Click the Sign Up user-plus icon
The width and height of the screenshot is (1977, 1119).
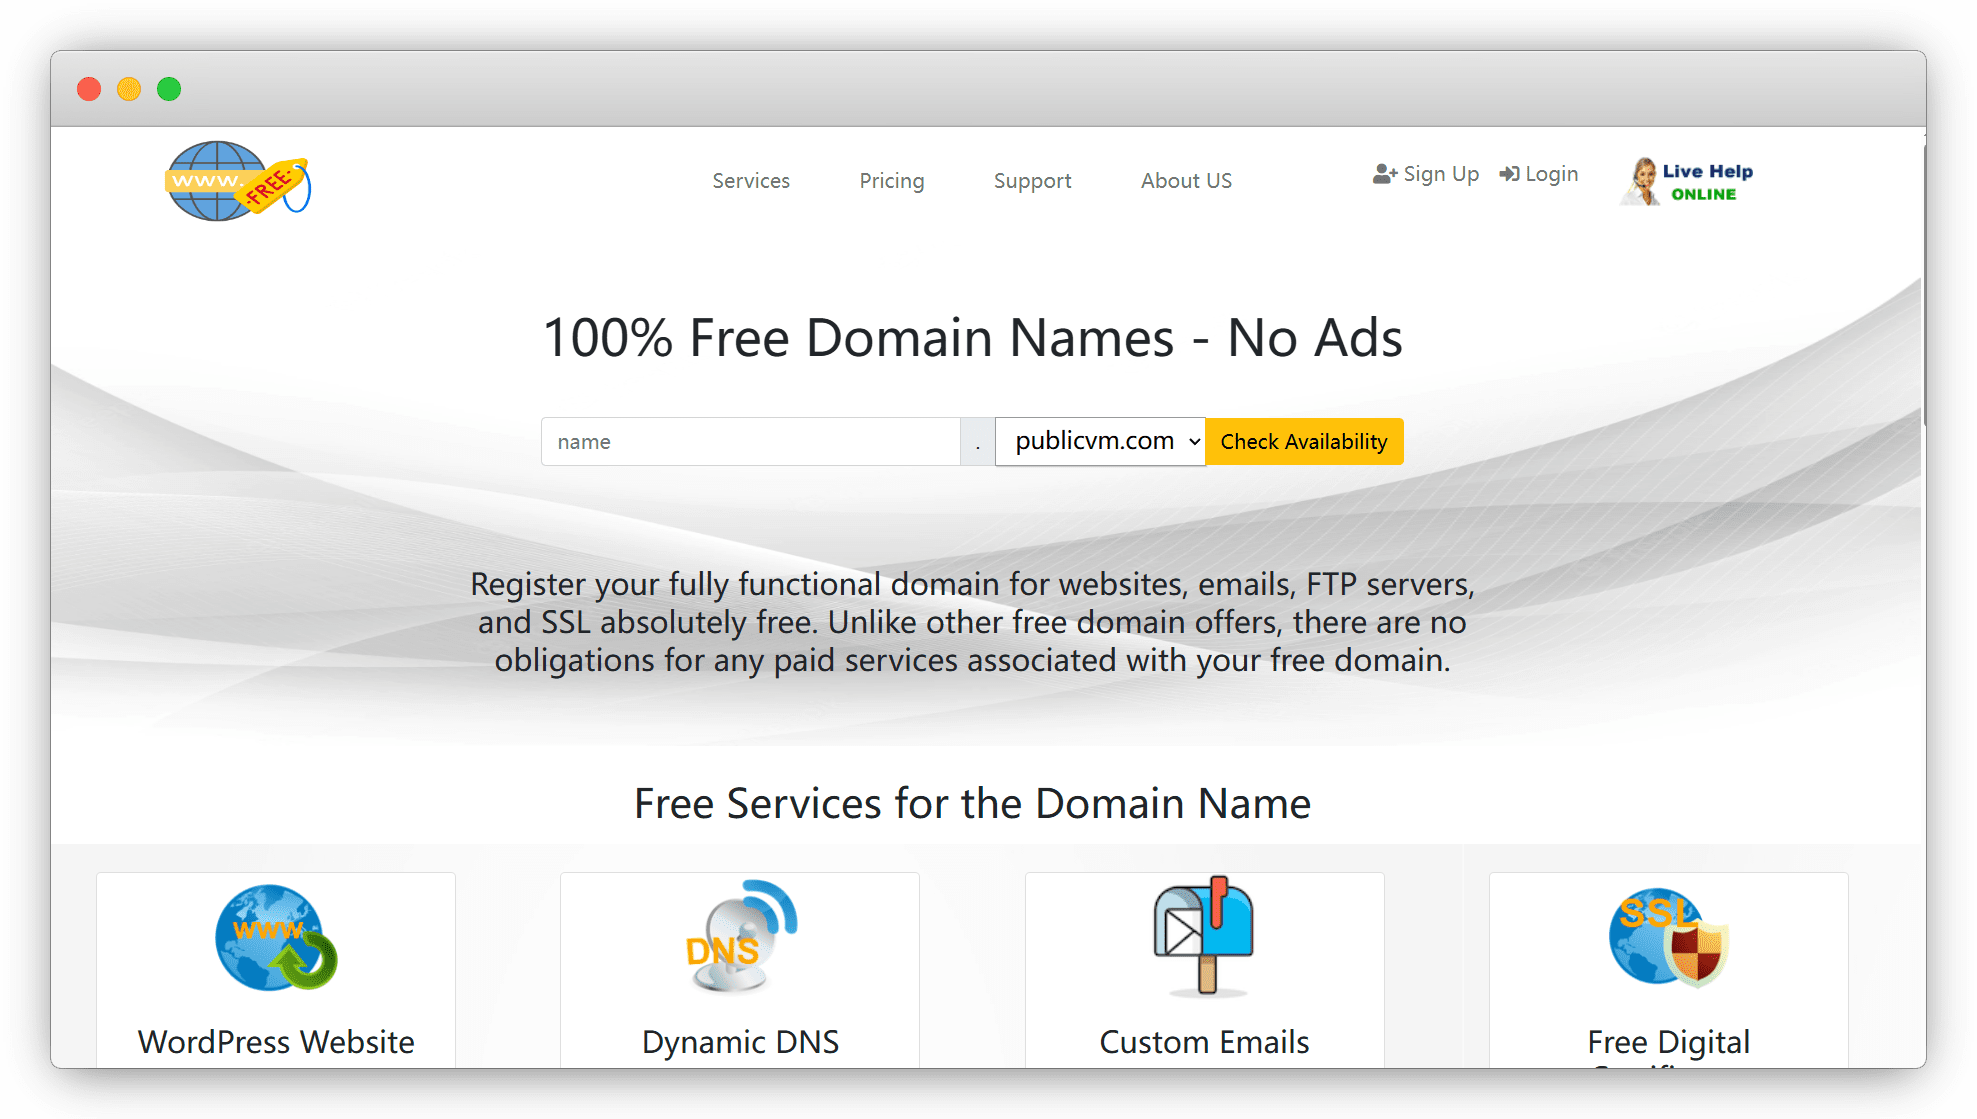[1385, 174]
